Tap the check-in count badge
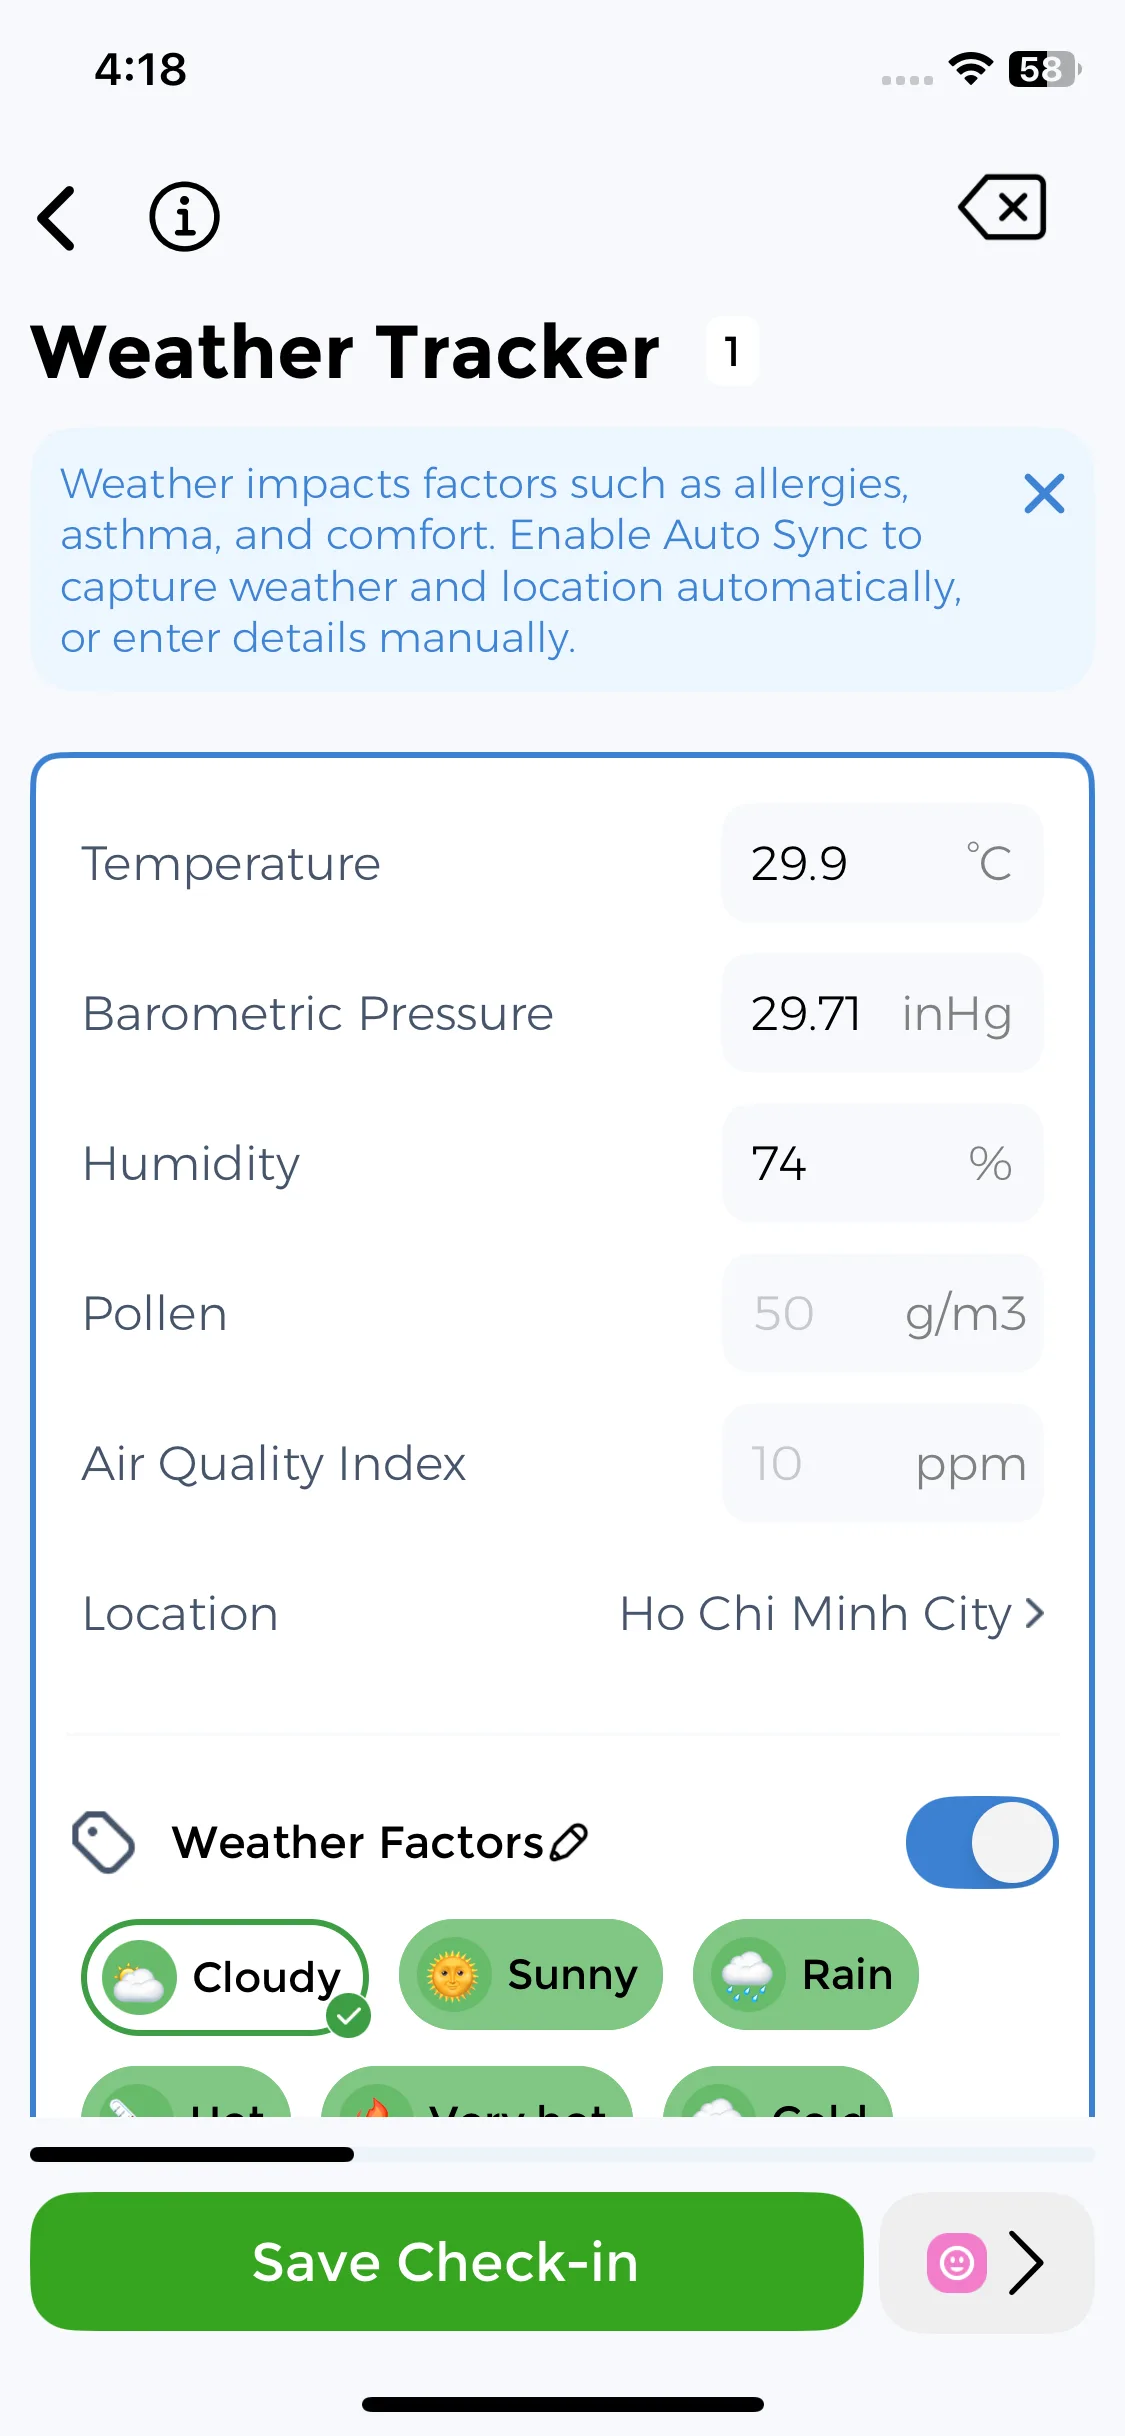1125x2436 pixels. click(x=732, y=352)
